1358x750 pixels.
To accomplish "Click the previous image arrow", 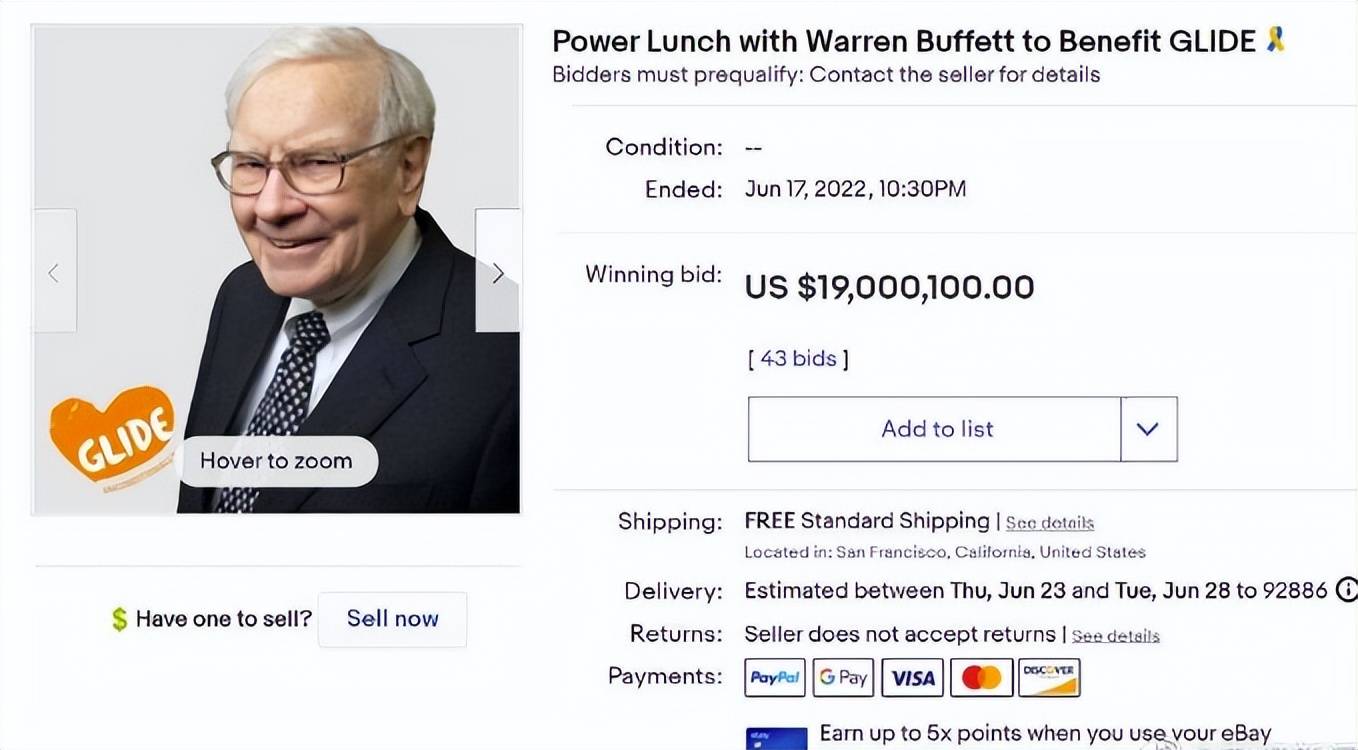I will 55,271.
